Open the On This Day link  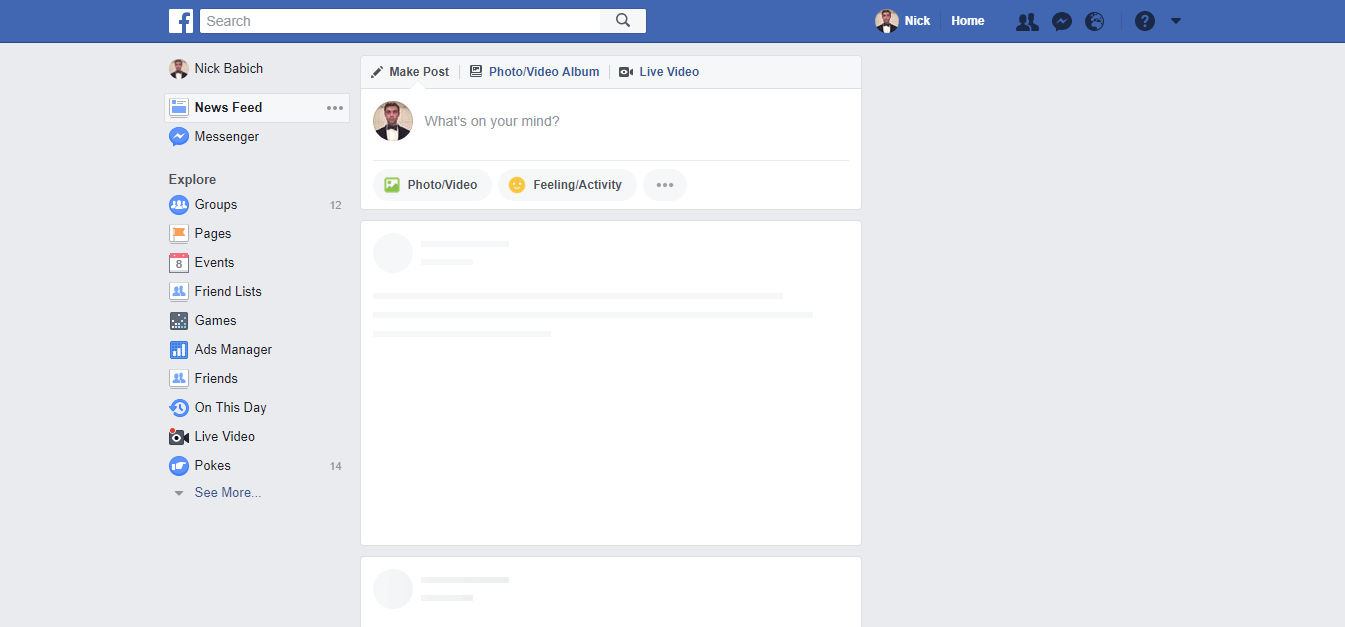tap(231, 408)
